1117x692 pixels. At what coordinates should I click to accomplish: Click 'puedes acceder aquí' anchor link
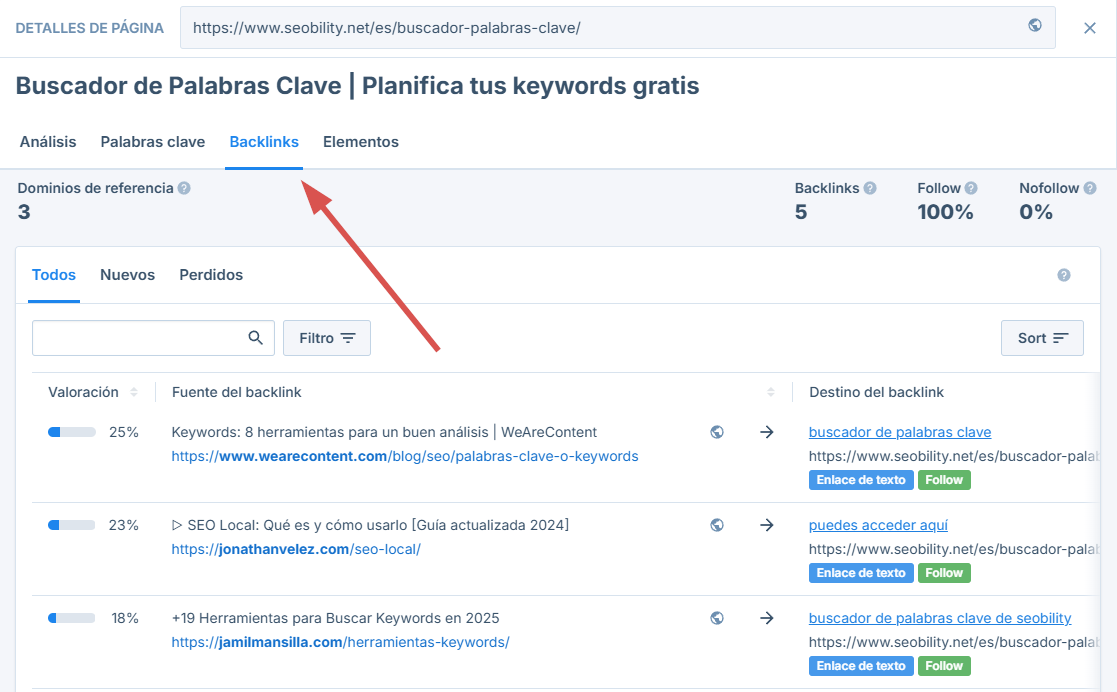pos(878,525)
